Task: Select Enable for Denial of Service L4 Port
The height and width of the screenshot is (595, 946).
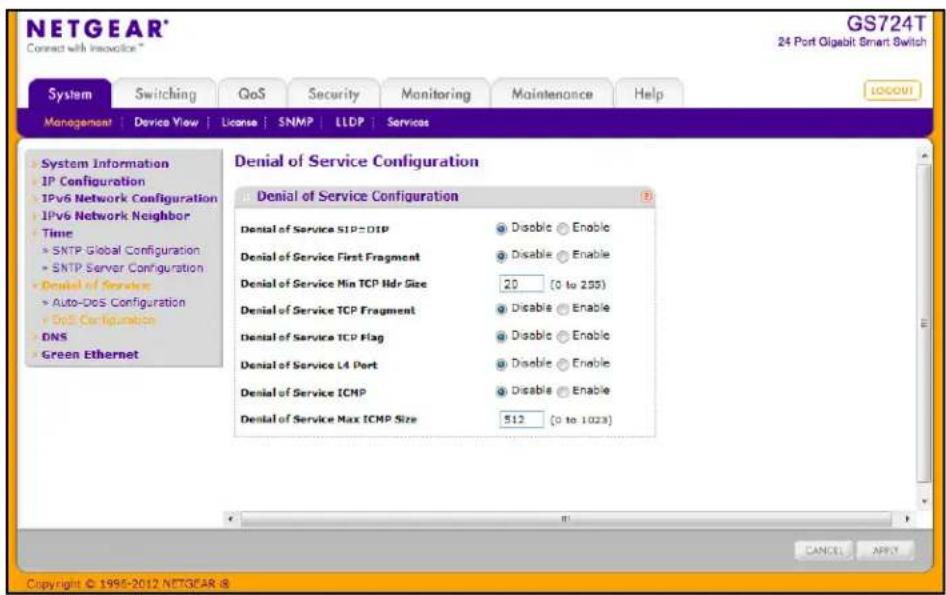Action: (x=563, y=364)
